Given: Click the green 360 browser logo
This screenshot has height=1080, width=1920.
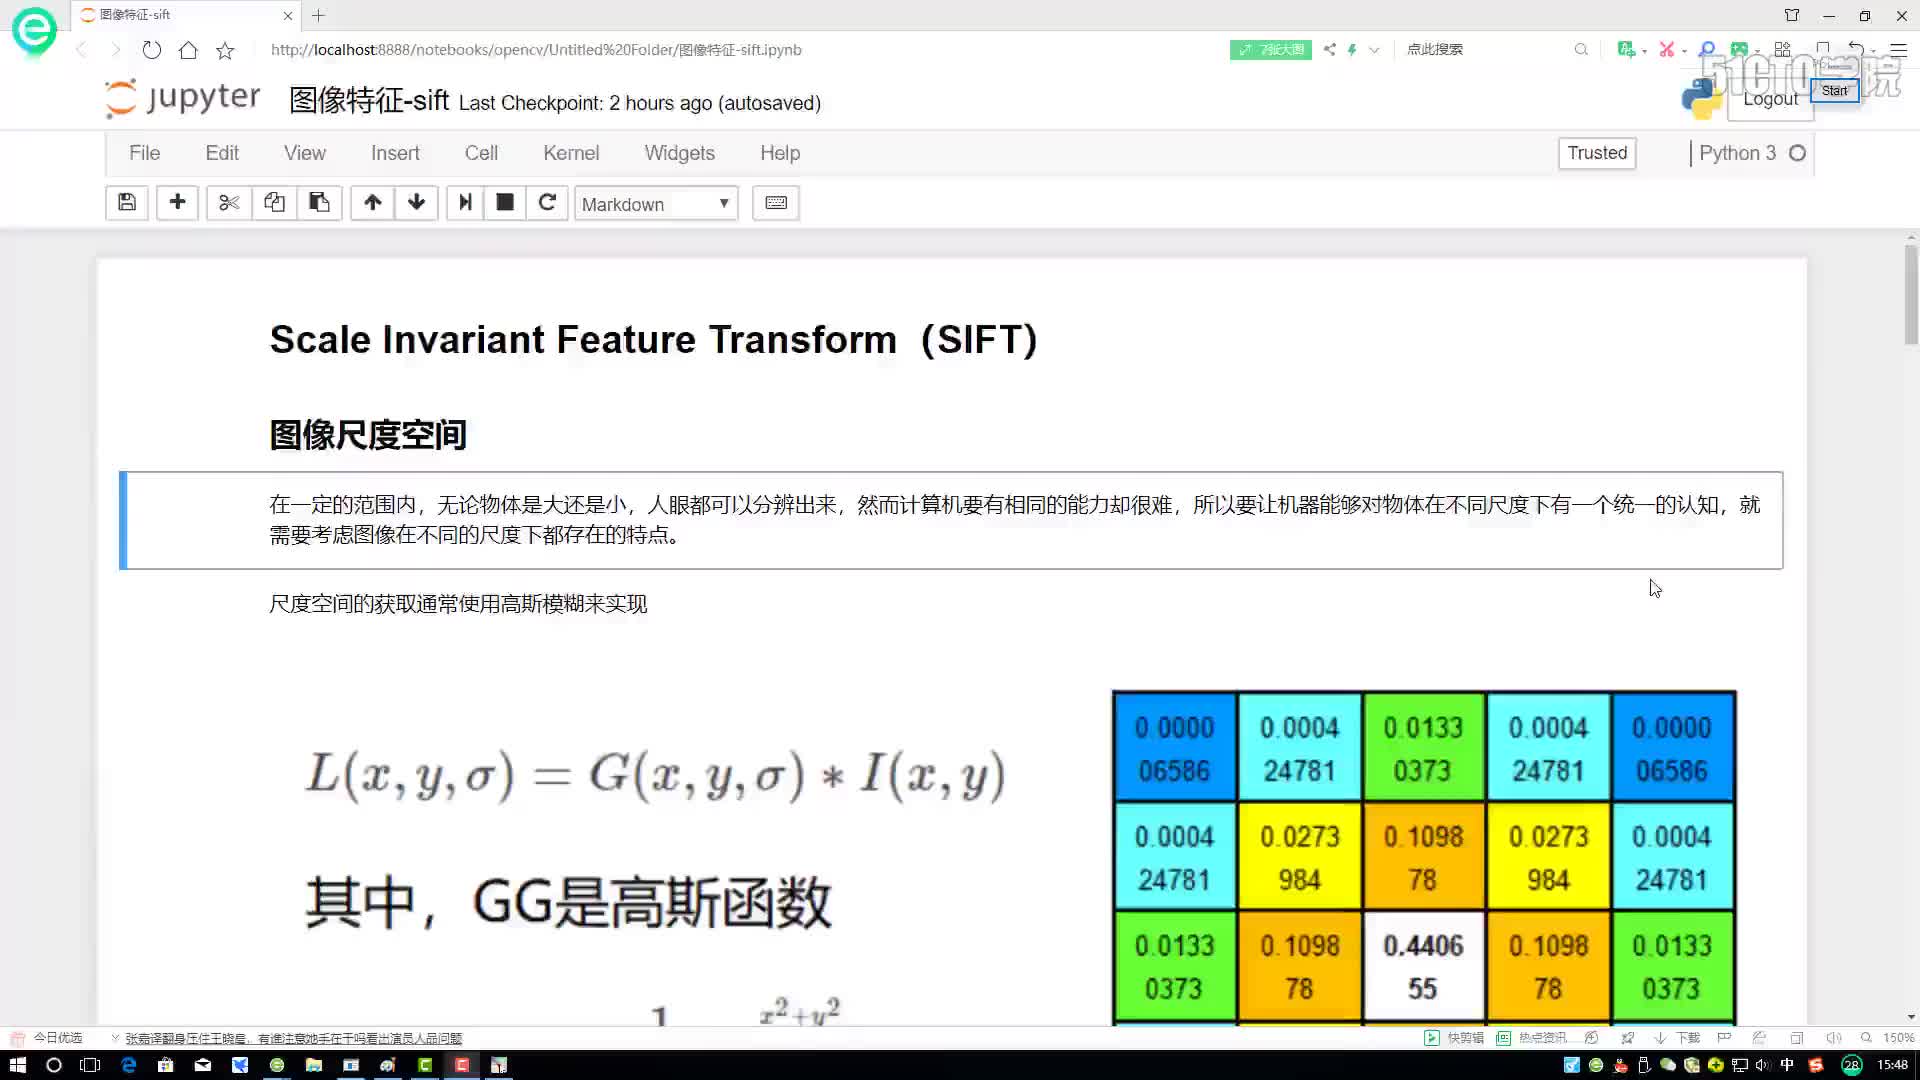Looking at the screenshot, I should pyautogui.click(x=34, y=30).
